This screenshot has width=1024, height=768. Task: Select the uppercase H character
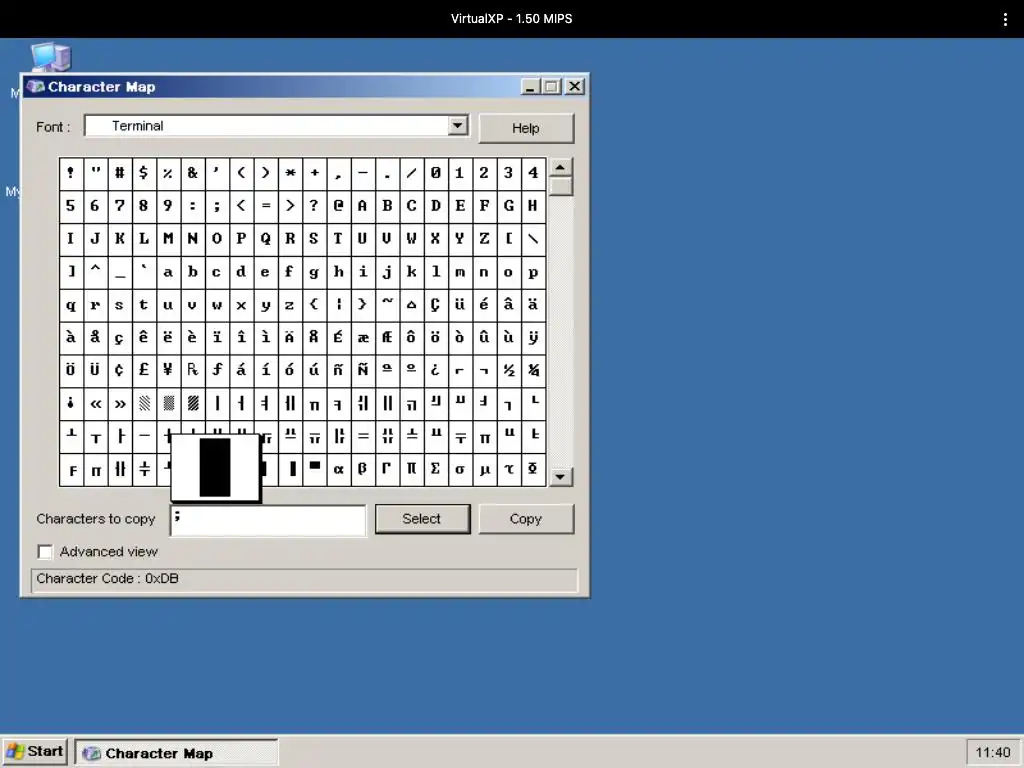click(x=533, y=206)
